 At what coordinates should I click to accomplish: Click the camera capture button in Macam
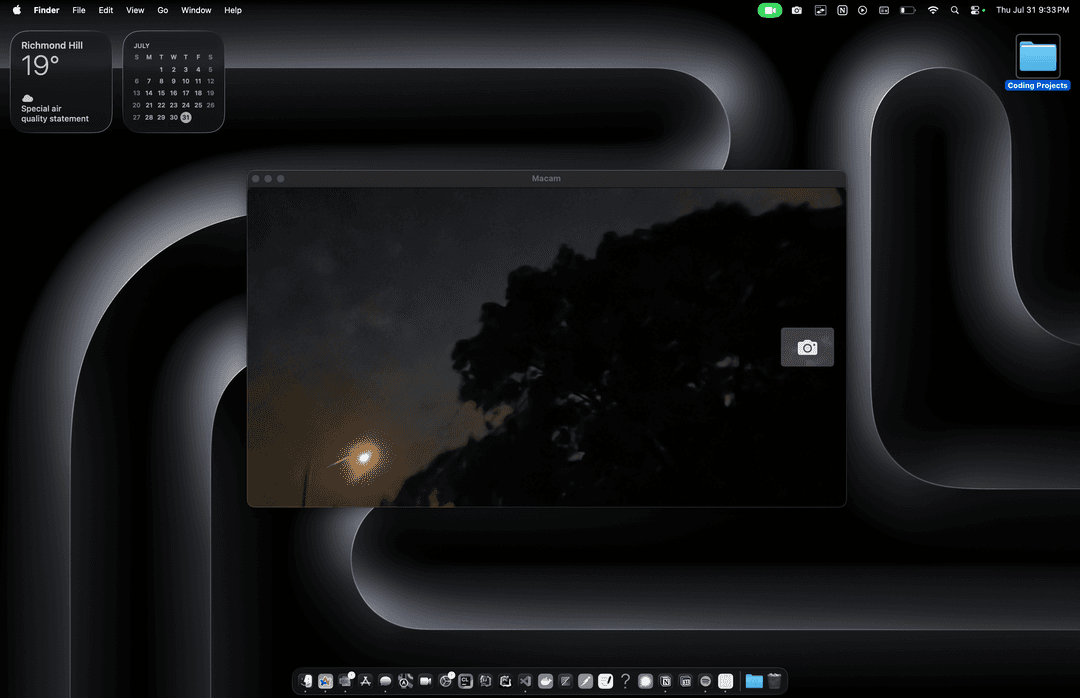tap(807, 347)
